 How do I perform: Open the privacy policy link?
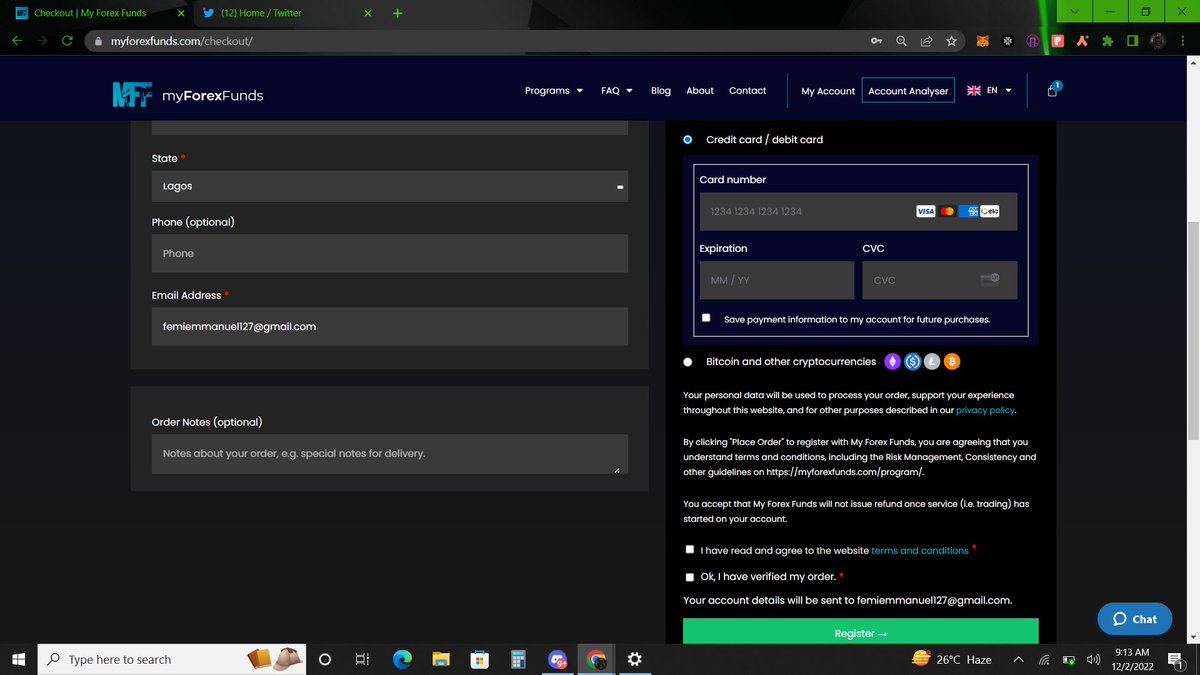tap(985, 411)
